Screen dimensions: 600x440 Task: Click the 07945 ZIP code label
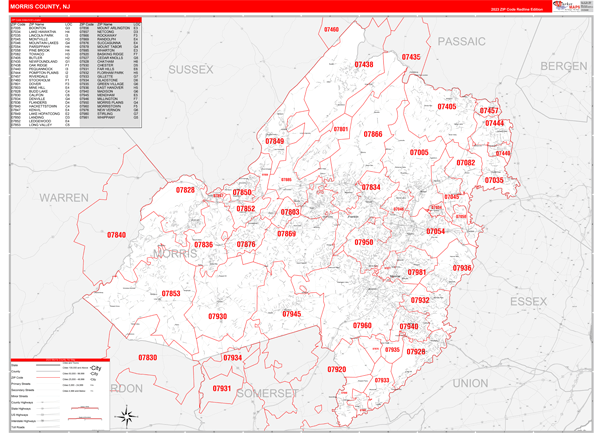[292, 314]
